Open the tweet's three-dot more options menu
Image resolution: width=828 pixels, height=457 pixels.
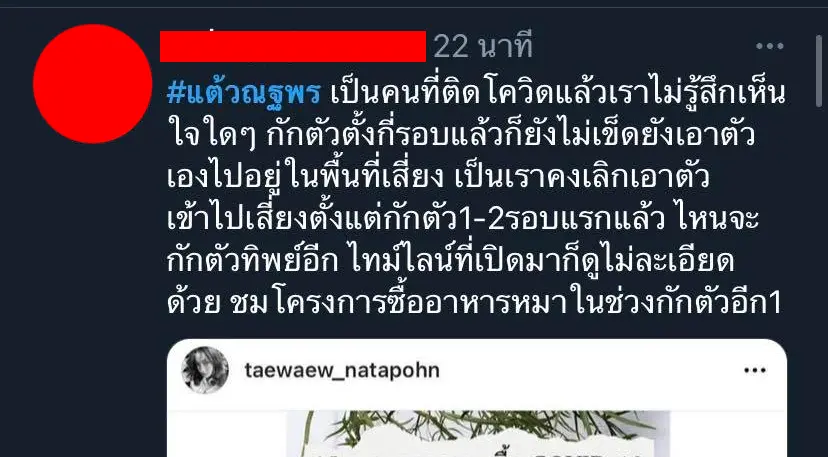769,46
